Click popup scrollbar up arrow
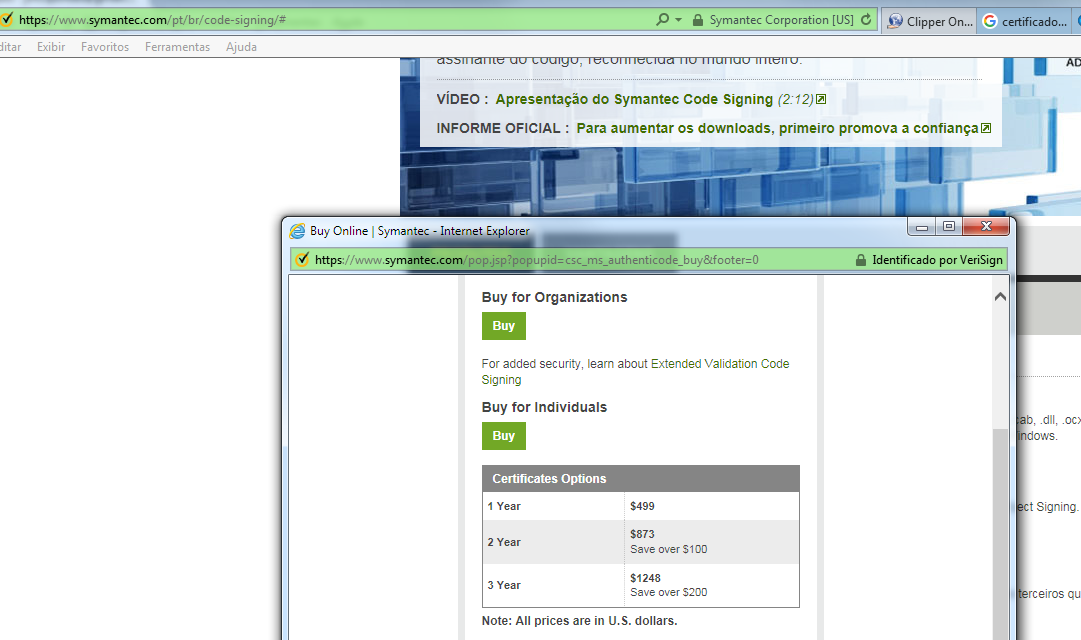Viewport: 1081px width, 640px height. click(x=1000, y=297)
